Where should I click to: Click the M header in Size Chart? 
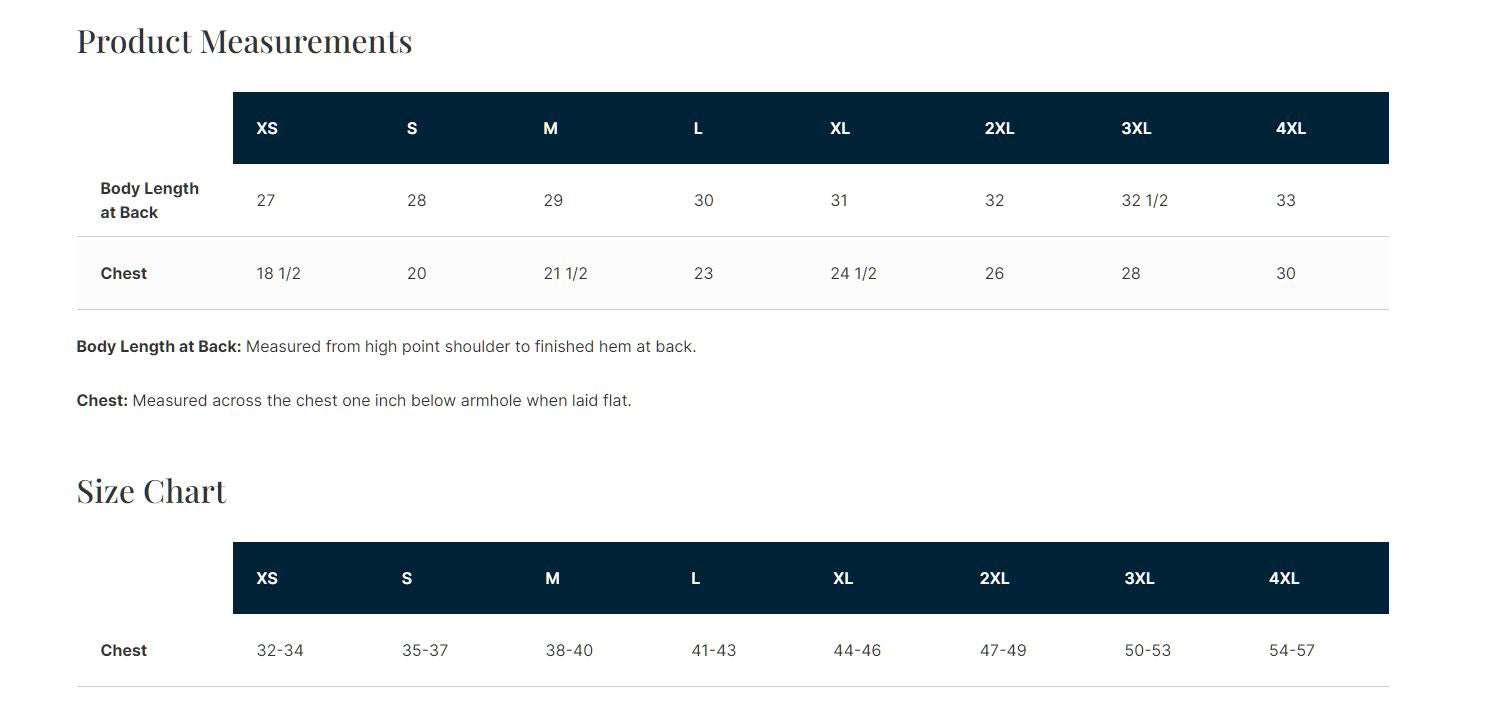pyautogui.click(x=552, y=578)
